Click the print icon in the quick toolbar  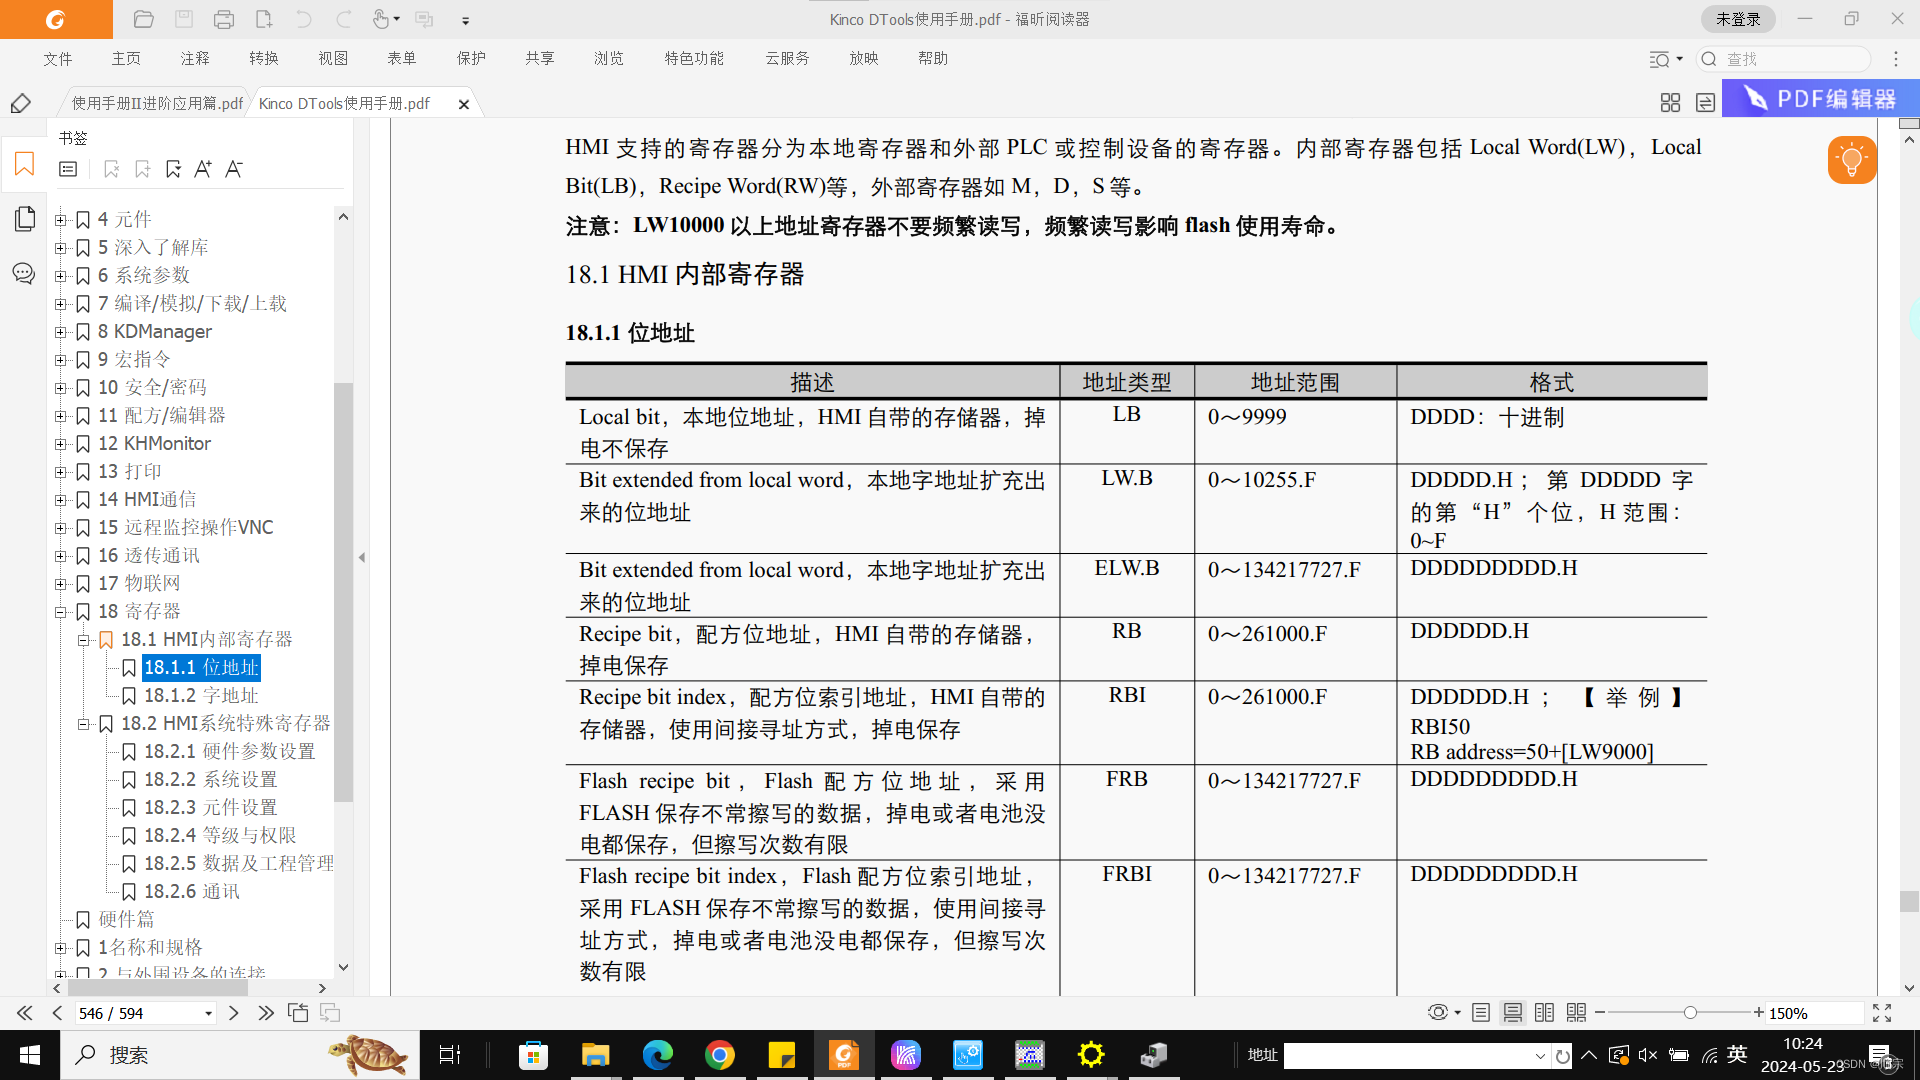(x=224, y=19)
